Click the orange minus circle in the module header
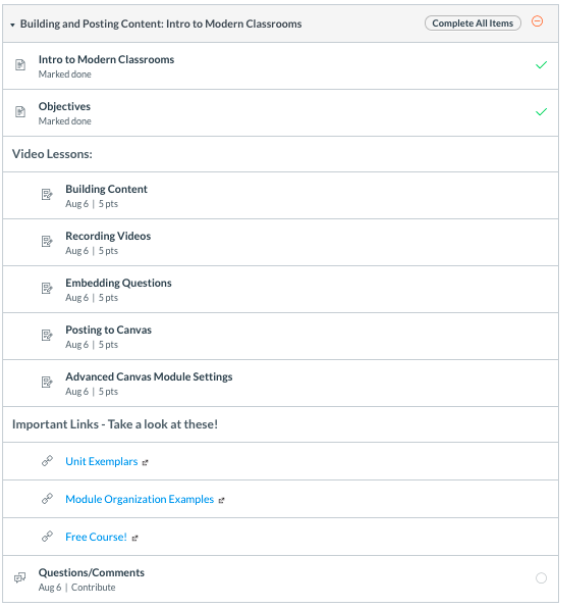 pos(537,21)
